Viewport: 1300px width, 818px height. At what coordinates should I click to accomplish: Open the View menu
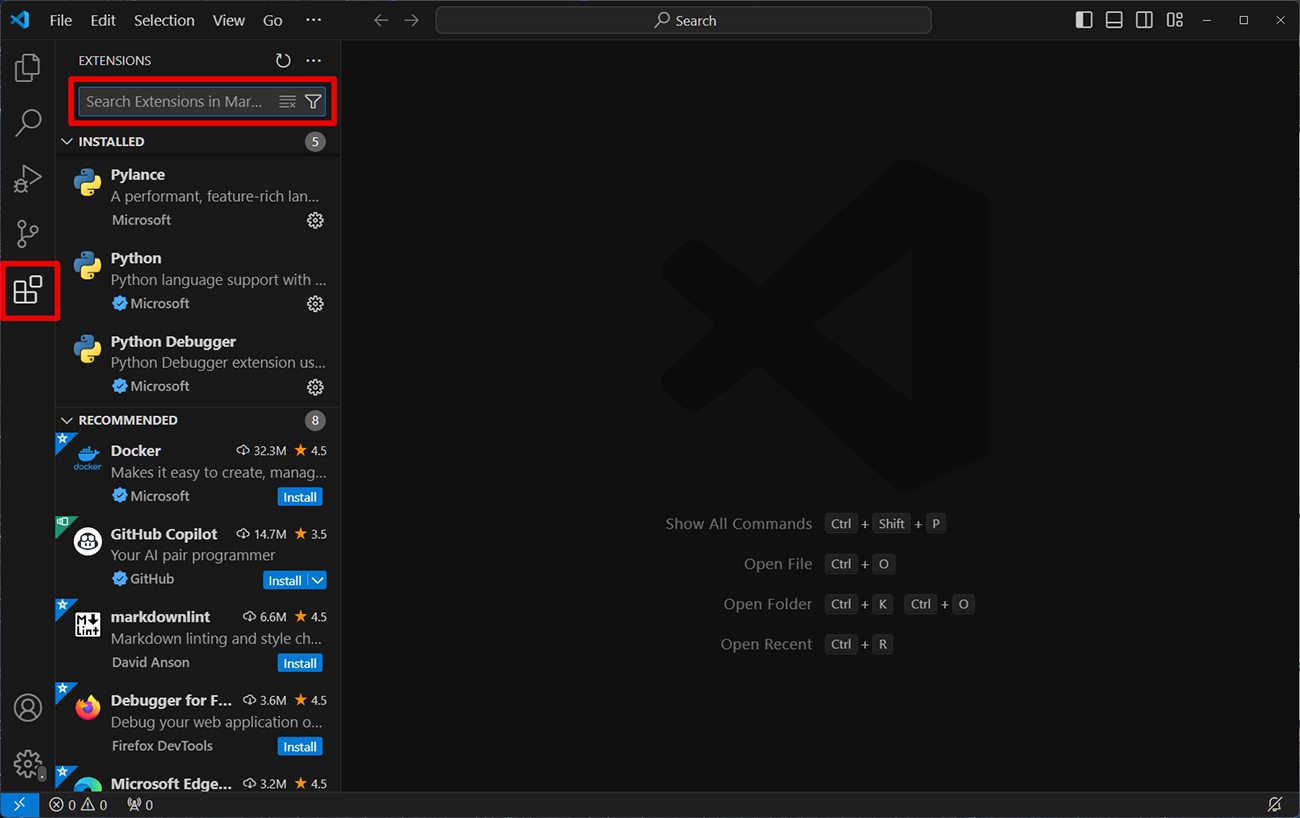tap(228, 20)
